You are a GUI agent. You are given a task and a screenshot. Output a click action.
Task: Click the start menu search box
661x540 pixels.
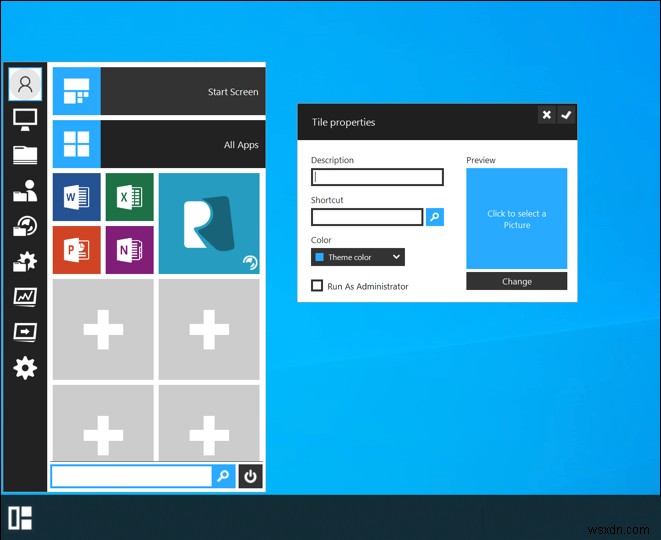pos(132,476)
